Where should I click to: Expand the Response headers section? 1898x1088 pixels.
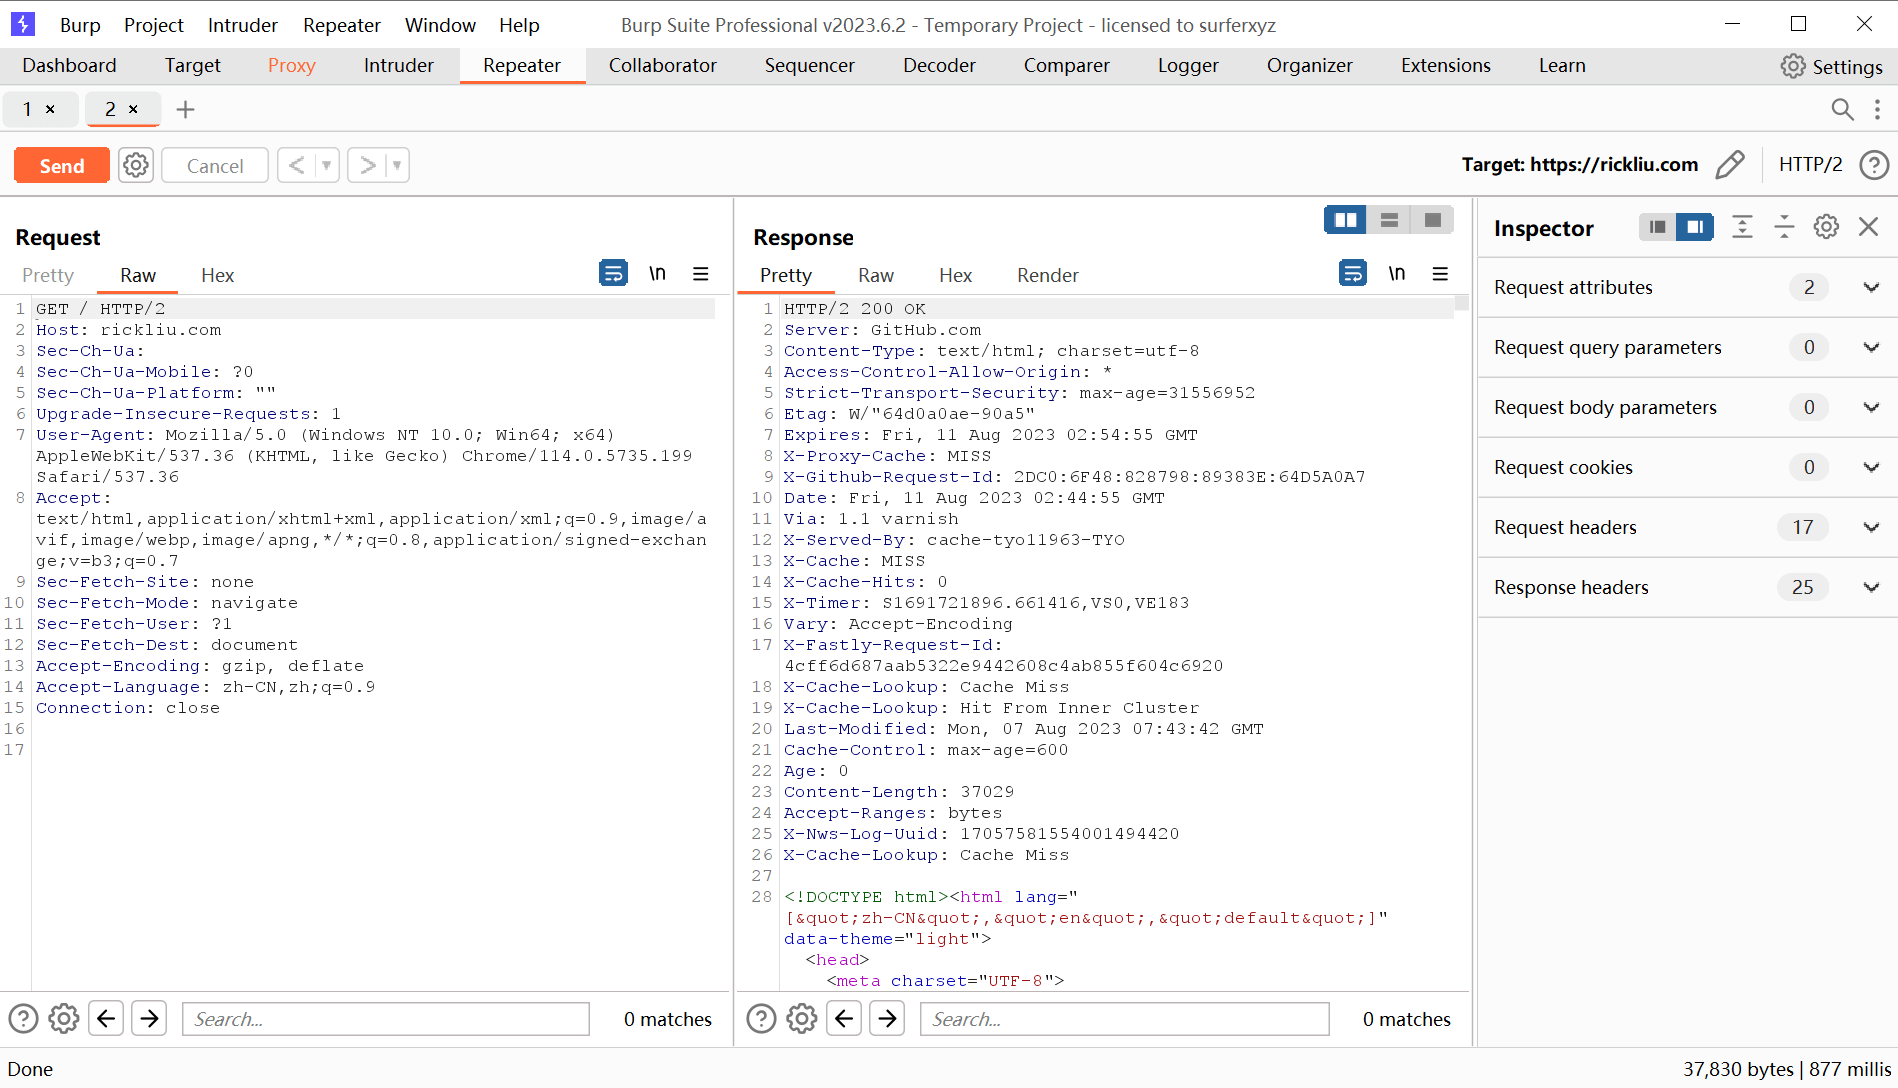(x=1870, y=588)
